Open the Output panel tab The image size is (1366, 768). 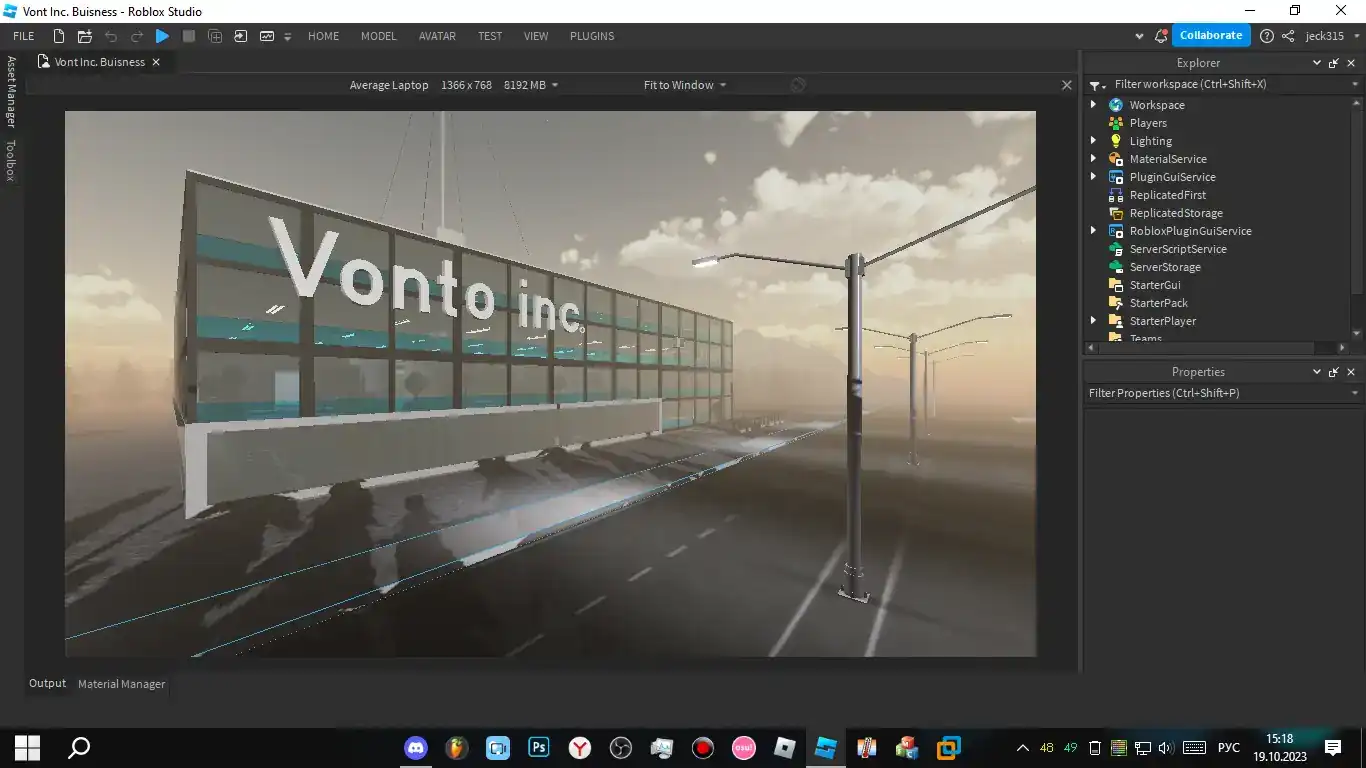tap(47, 684)
